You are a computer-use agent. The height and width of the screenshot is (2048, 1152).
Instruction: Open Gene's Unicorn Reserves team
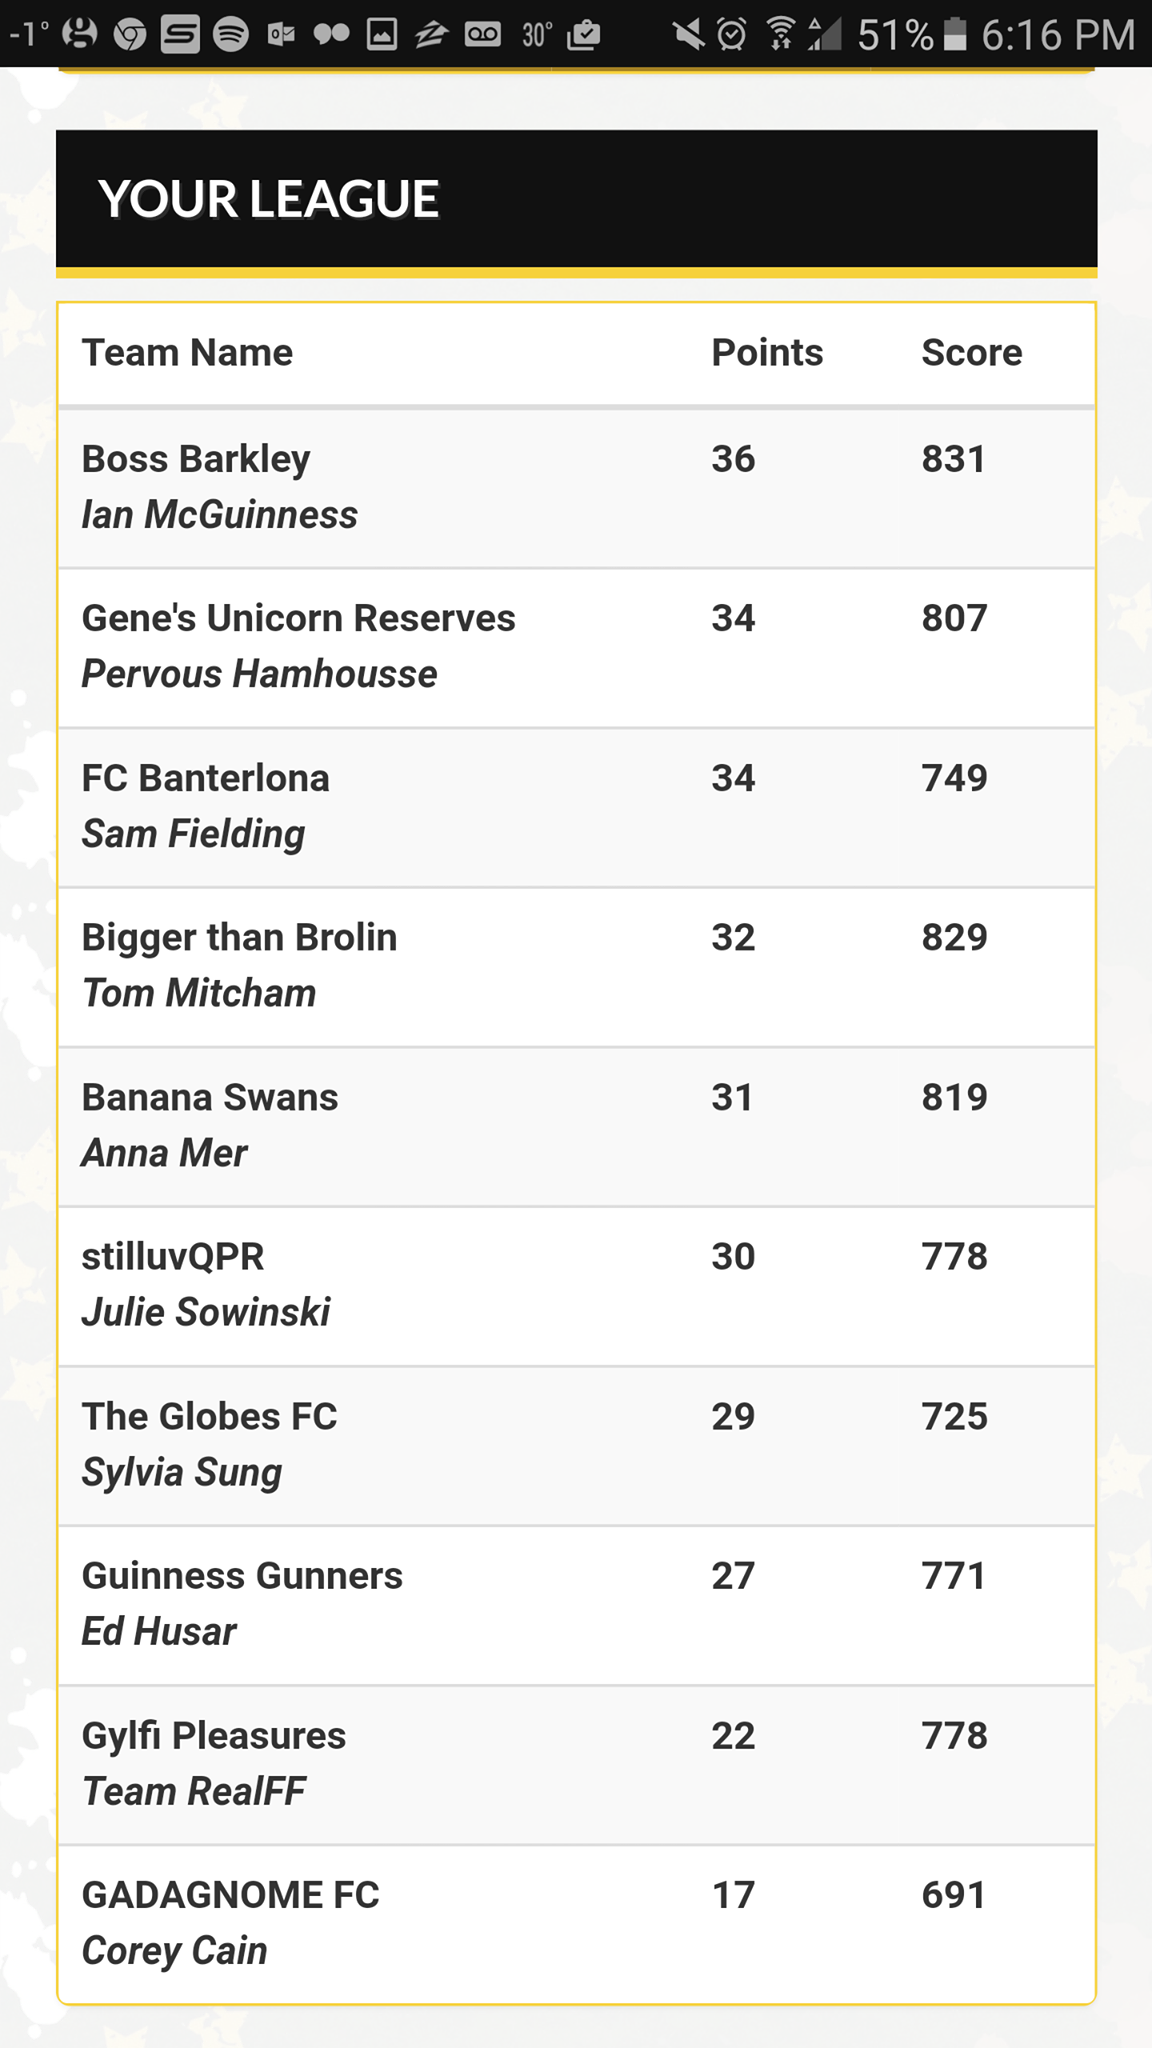click(577, 648)
